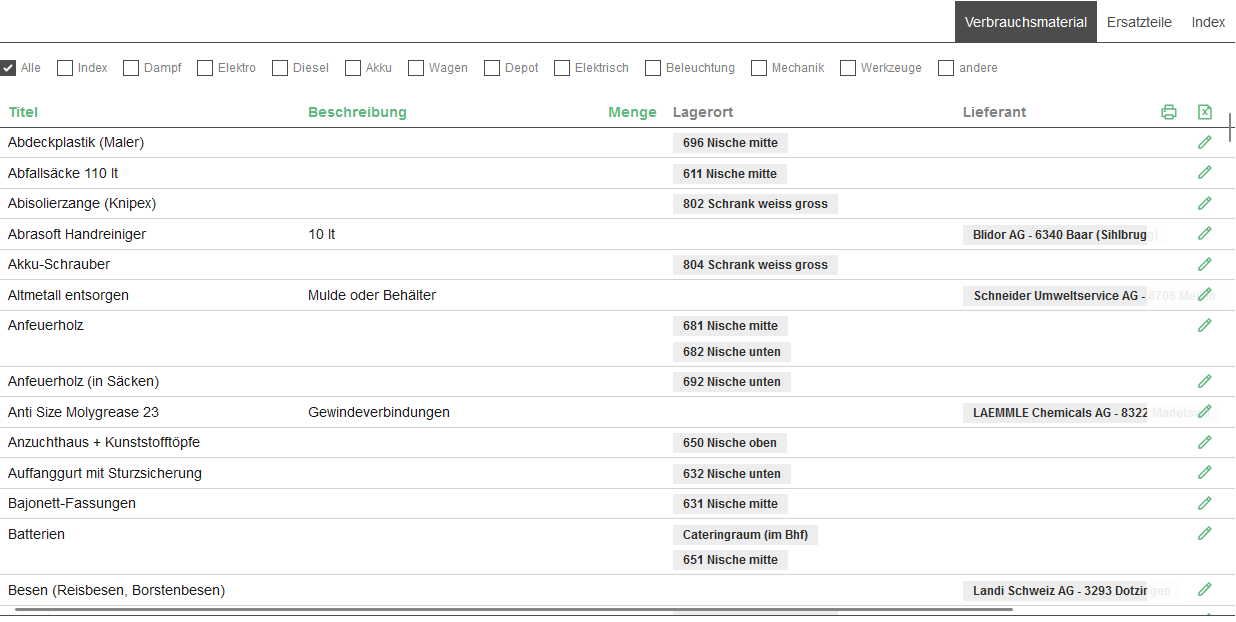Image resolution: width=1236 pixels, height=622 pixels.
Task: Toggle the Dampf filter checkbox
Action: tap(131, 68)
